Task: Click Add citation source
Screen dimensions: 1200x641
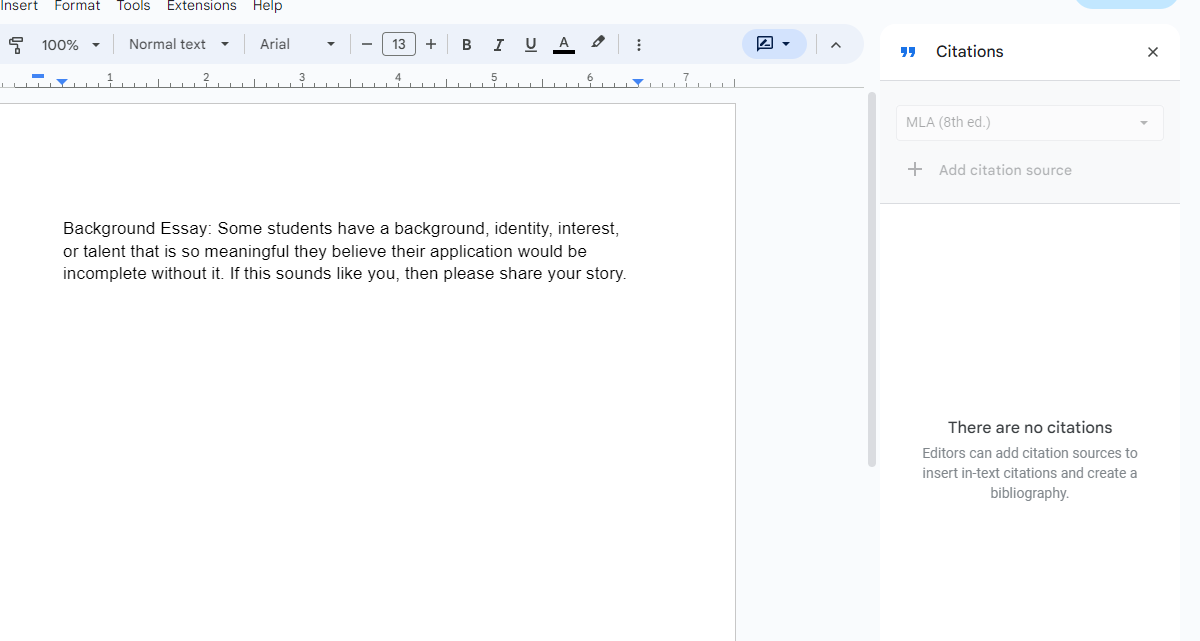Action: [990, 170]
